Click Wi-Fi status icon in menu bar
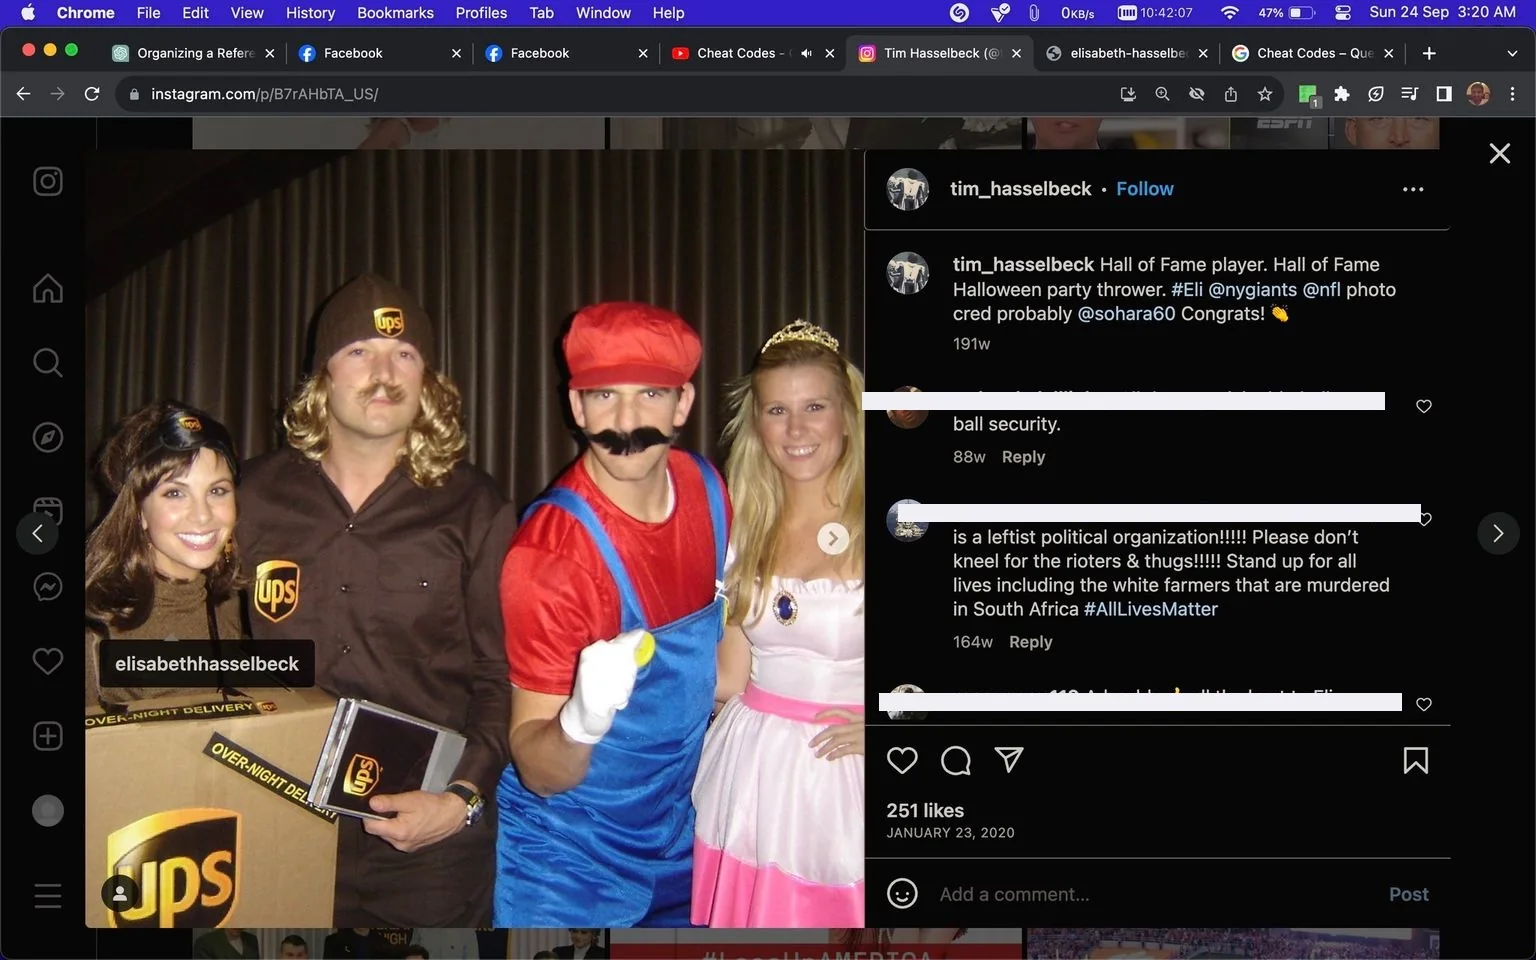The width and height of the screenshot is (1536, 960). click(1230, 13)
